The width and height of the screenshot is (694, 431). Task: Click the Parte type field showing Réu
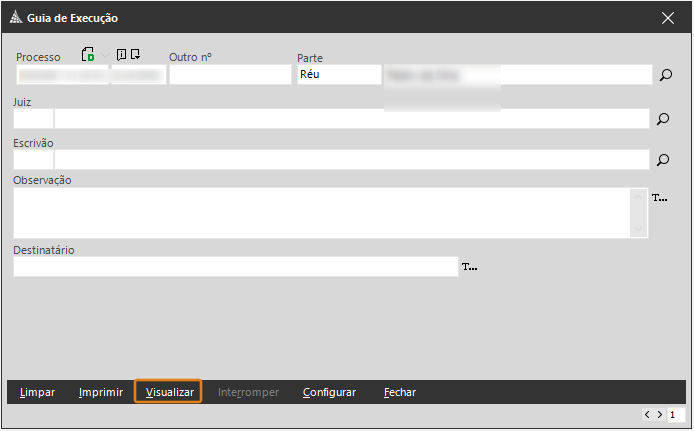(339, 75)
